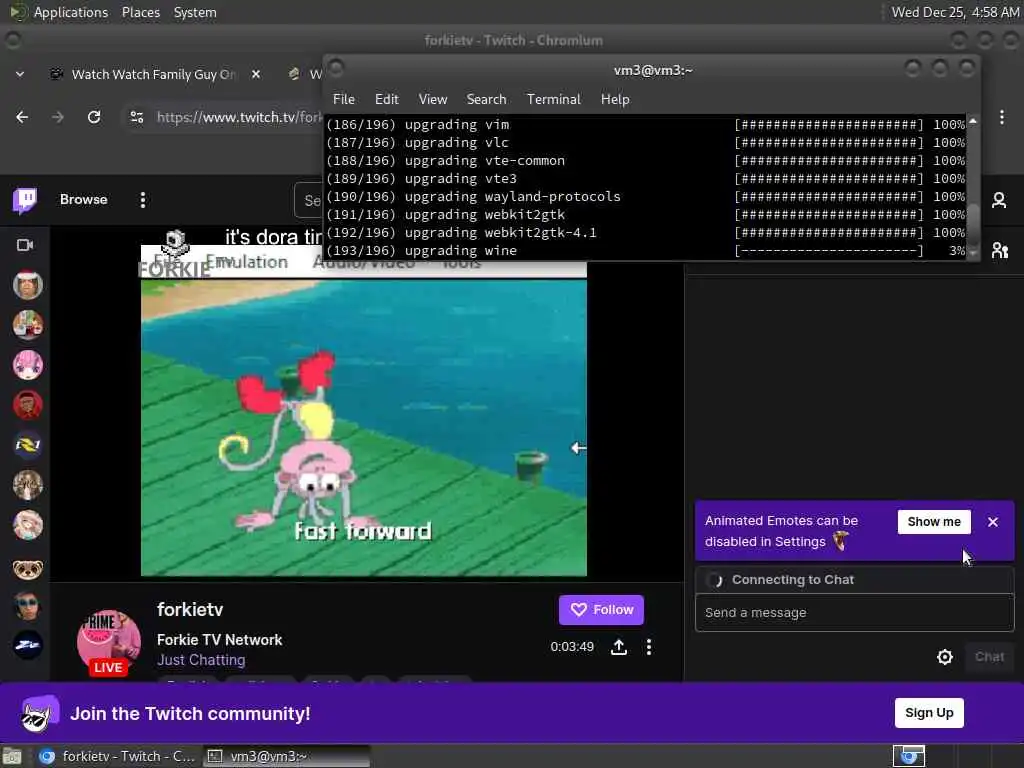Click the clock showing Wed Dec 25

click(x=955, y=12)
